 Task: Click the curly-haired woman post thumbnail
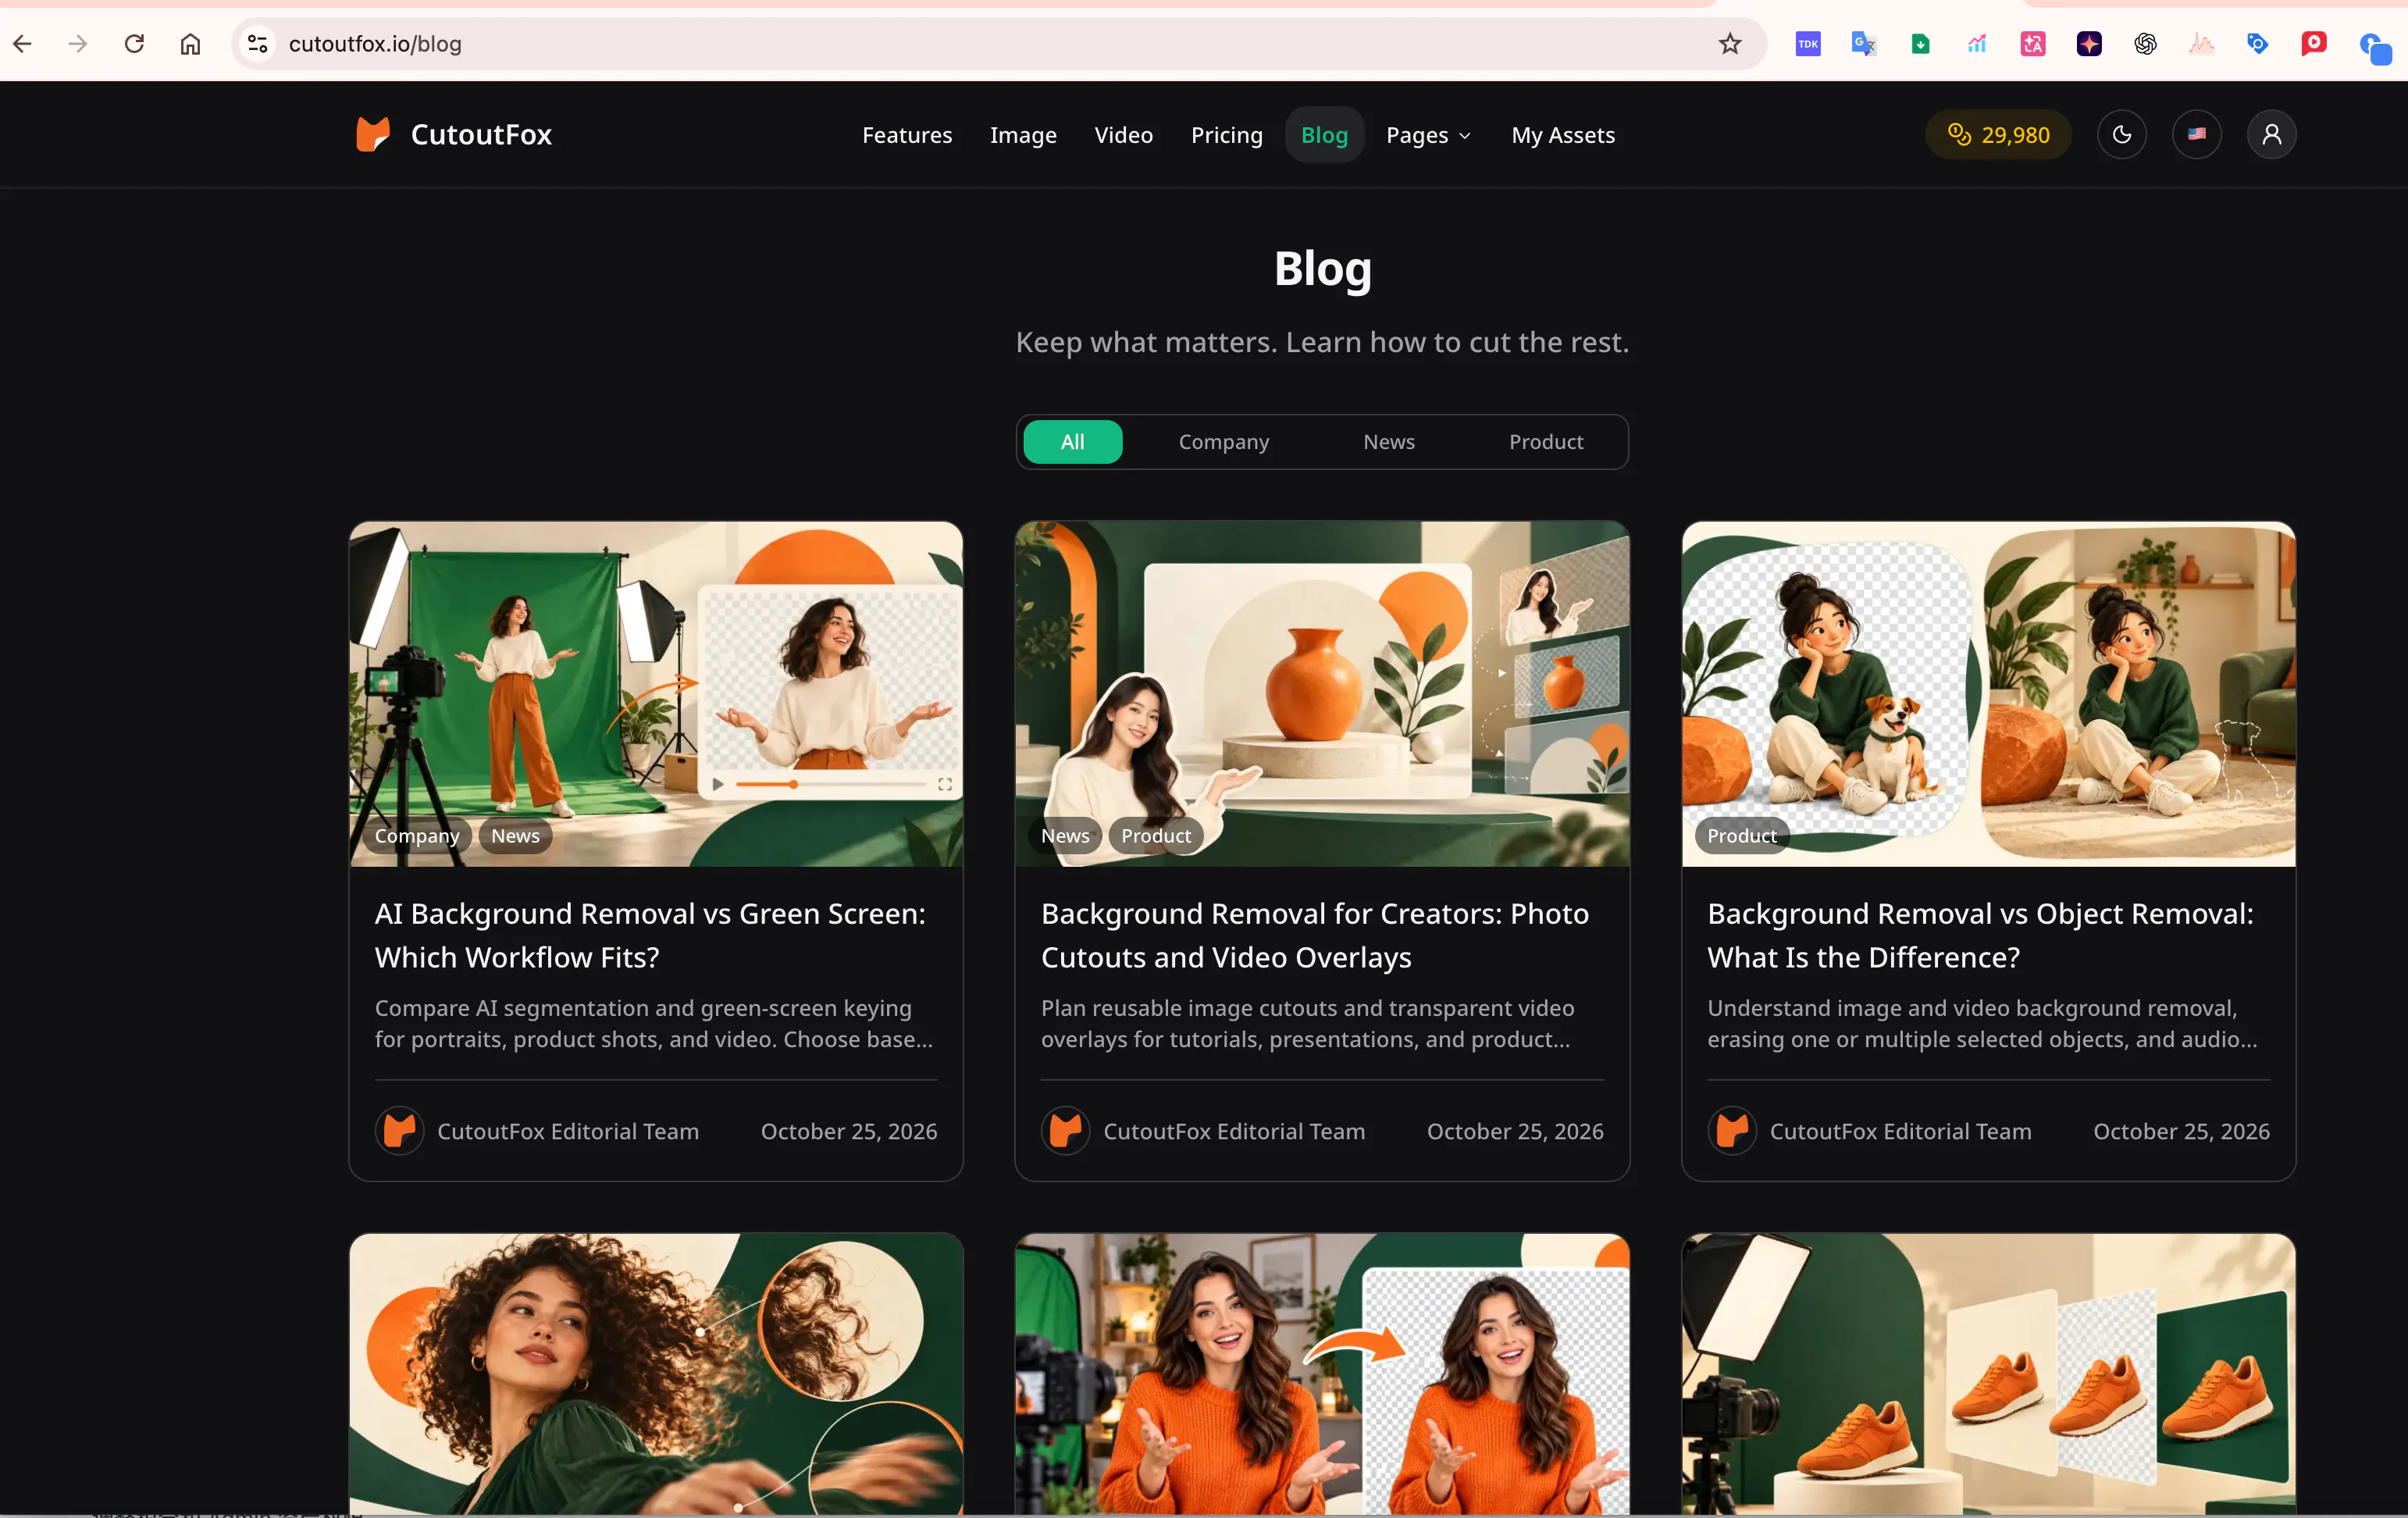[656, 1374]
